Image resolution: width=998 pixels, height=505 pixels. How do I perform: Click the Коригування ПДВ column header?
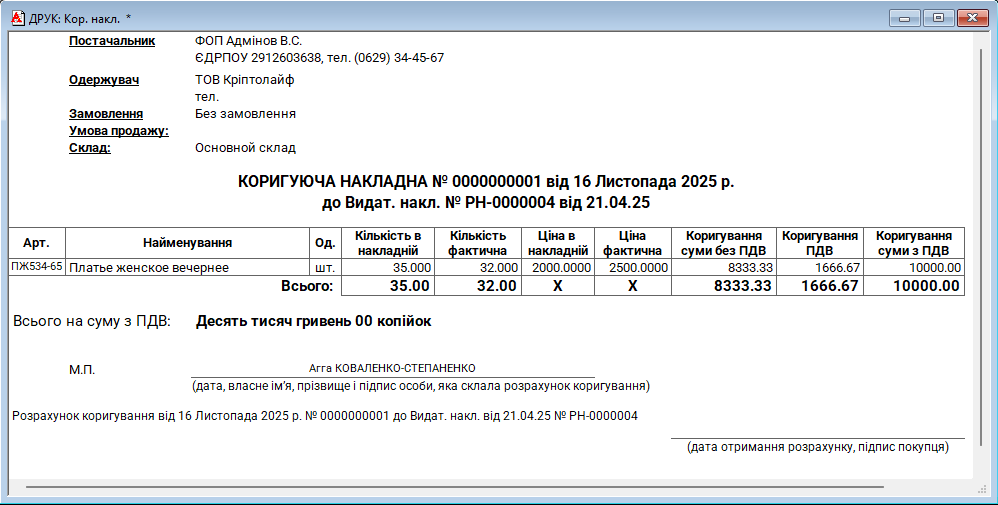(x=819, y=243)
